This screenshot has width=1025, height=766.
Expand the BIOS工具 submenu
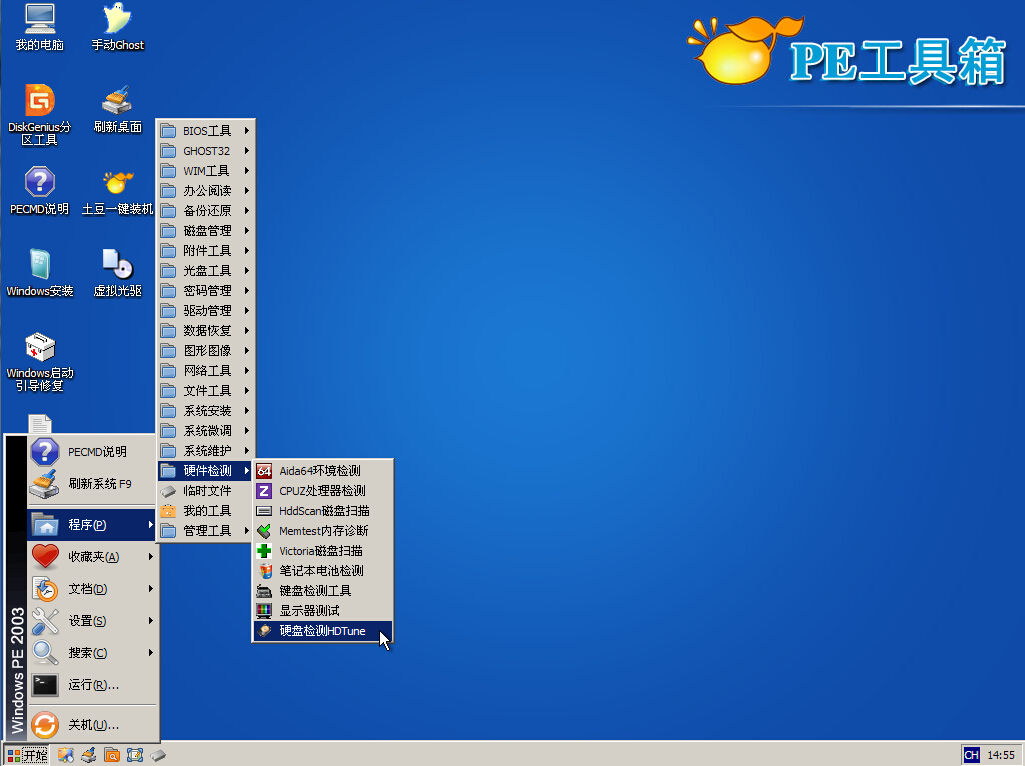click(x=205, y=131)
